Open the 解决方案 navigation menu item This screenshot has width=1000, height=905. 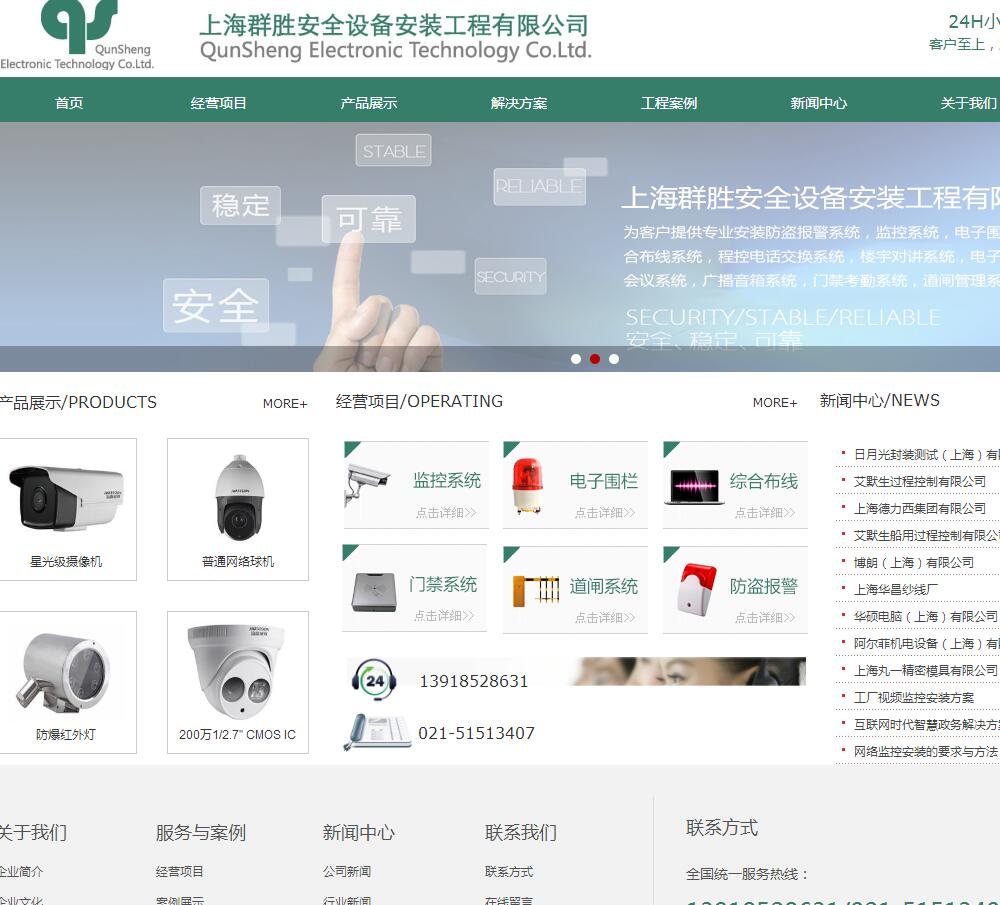519,103
